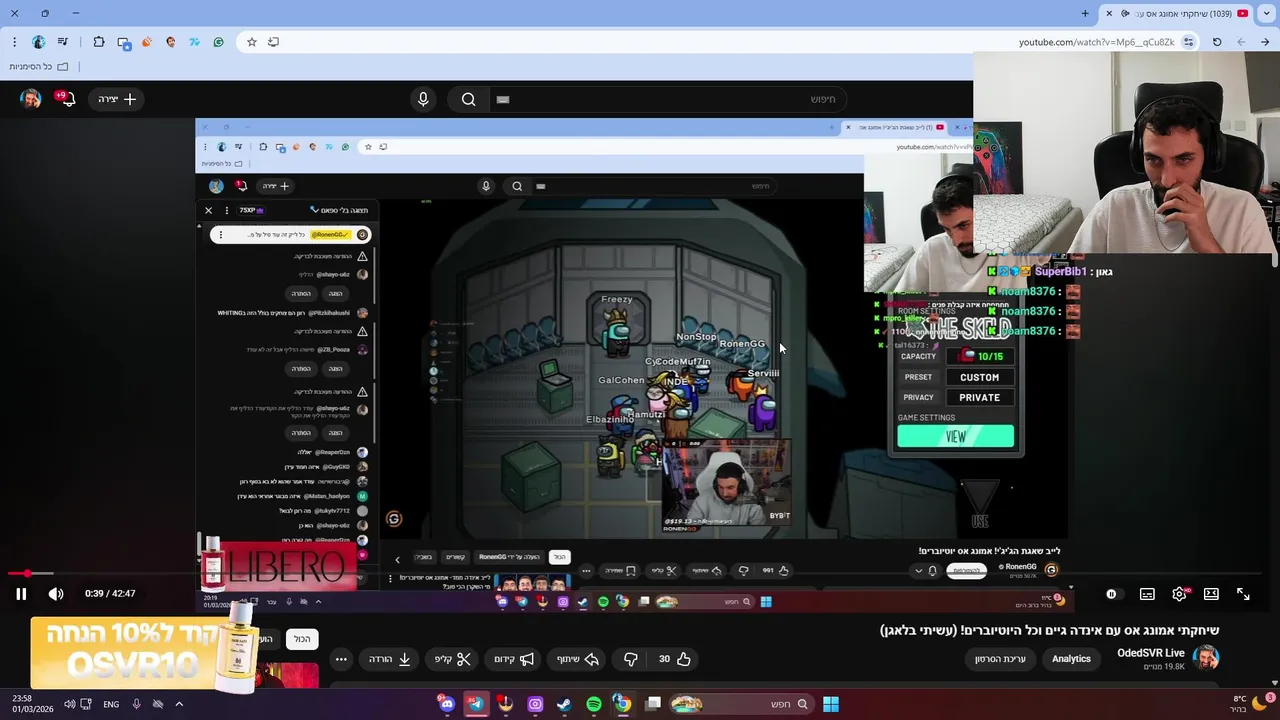This screenshot has width=1280, height=720.
Task: Start voice search with the microphone icon
Action: [423, 99]
